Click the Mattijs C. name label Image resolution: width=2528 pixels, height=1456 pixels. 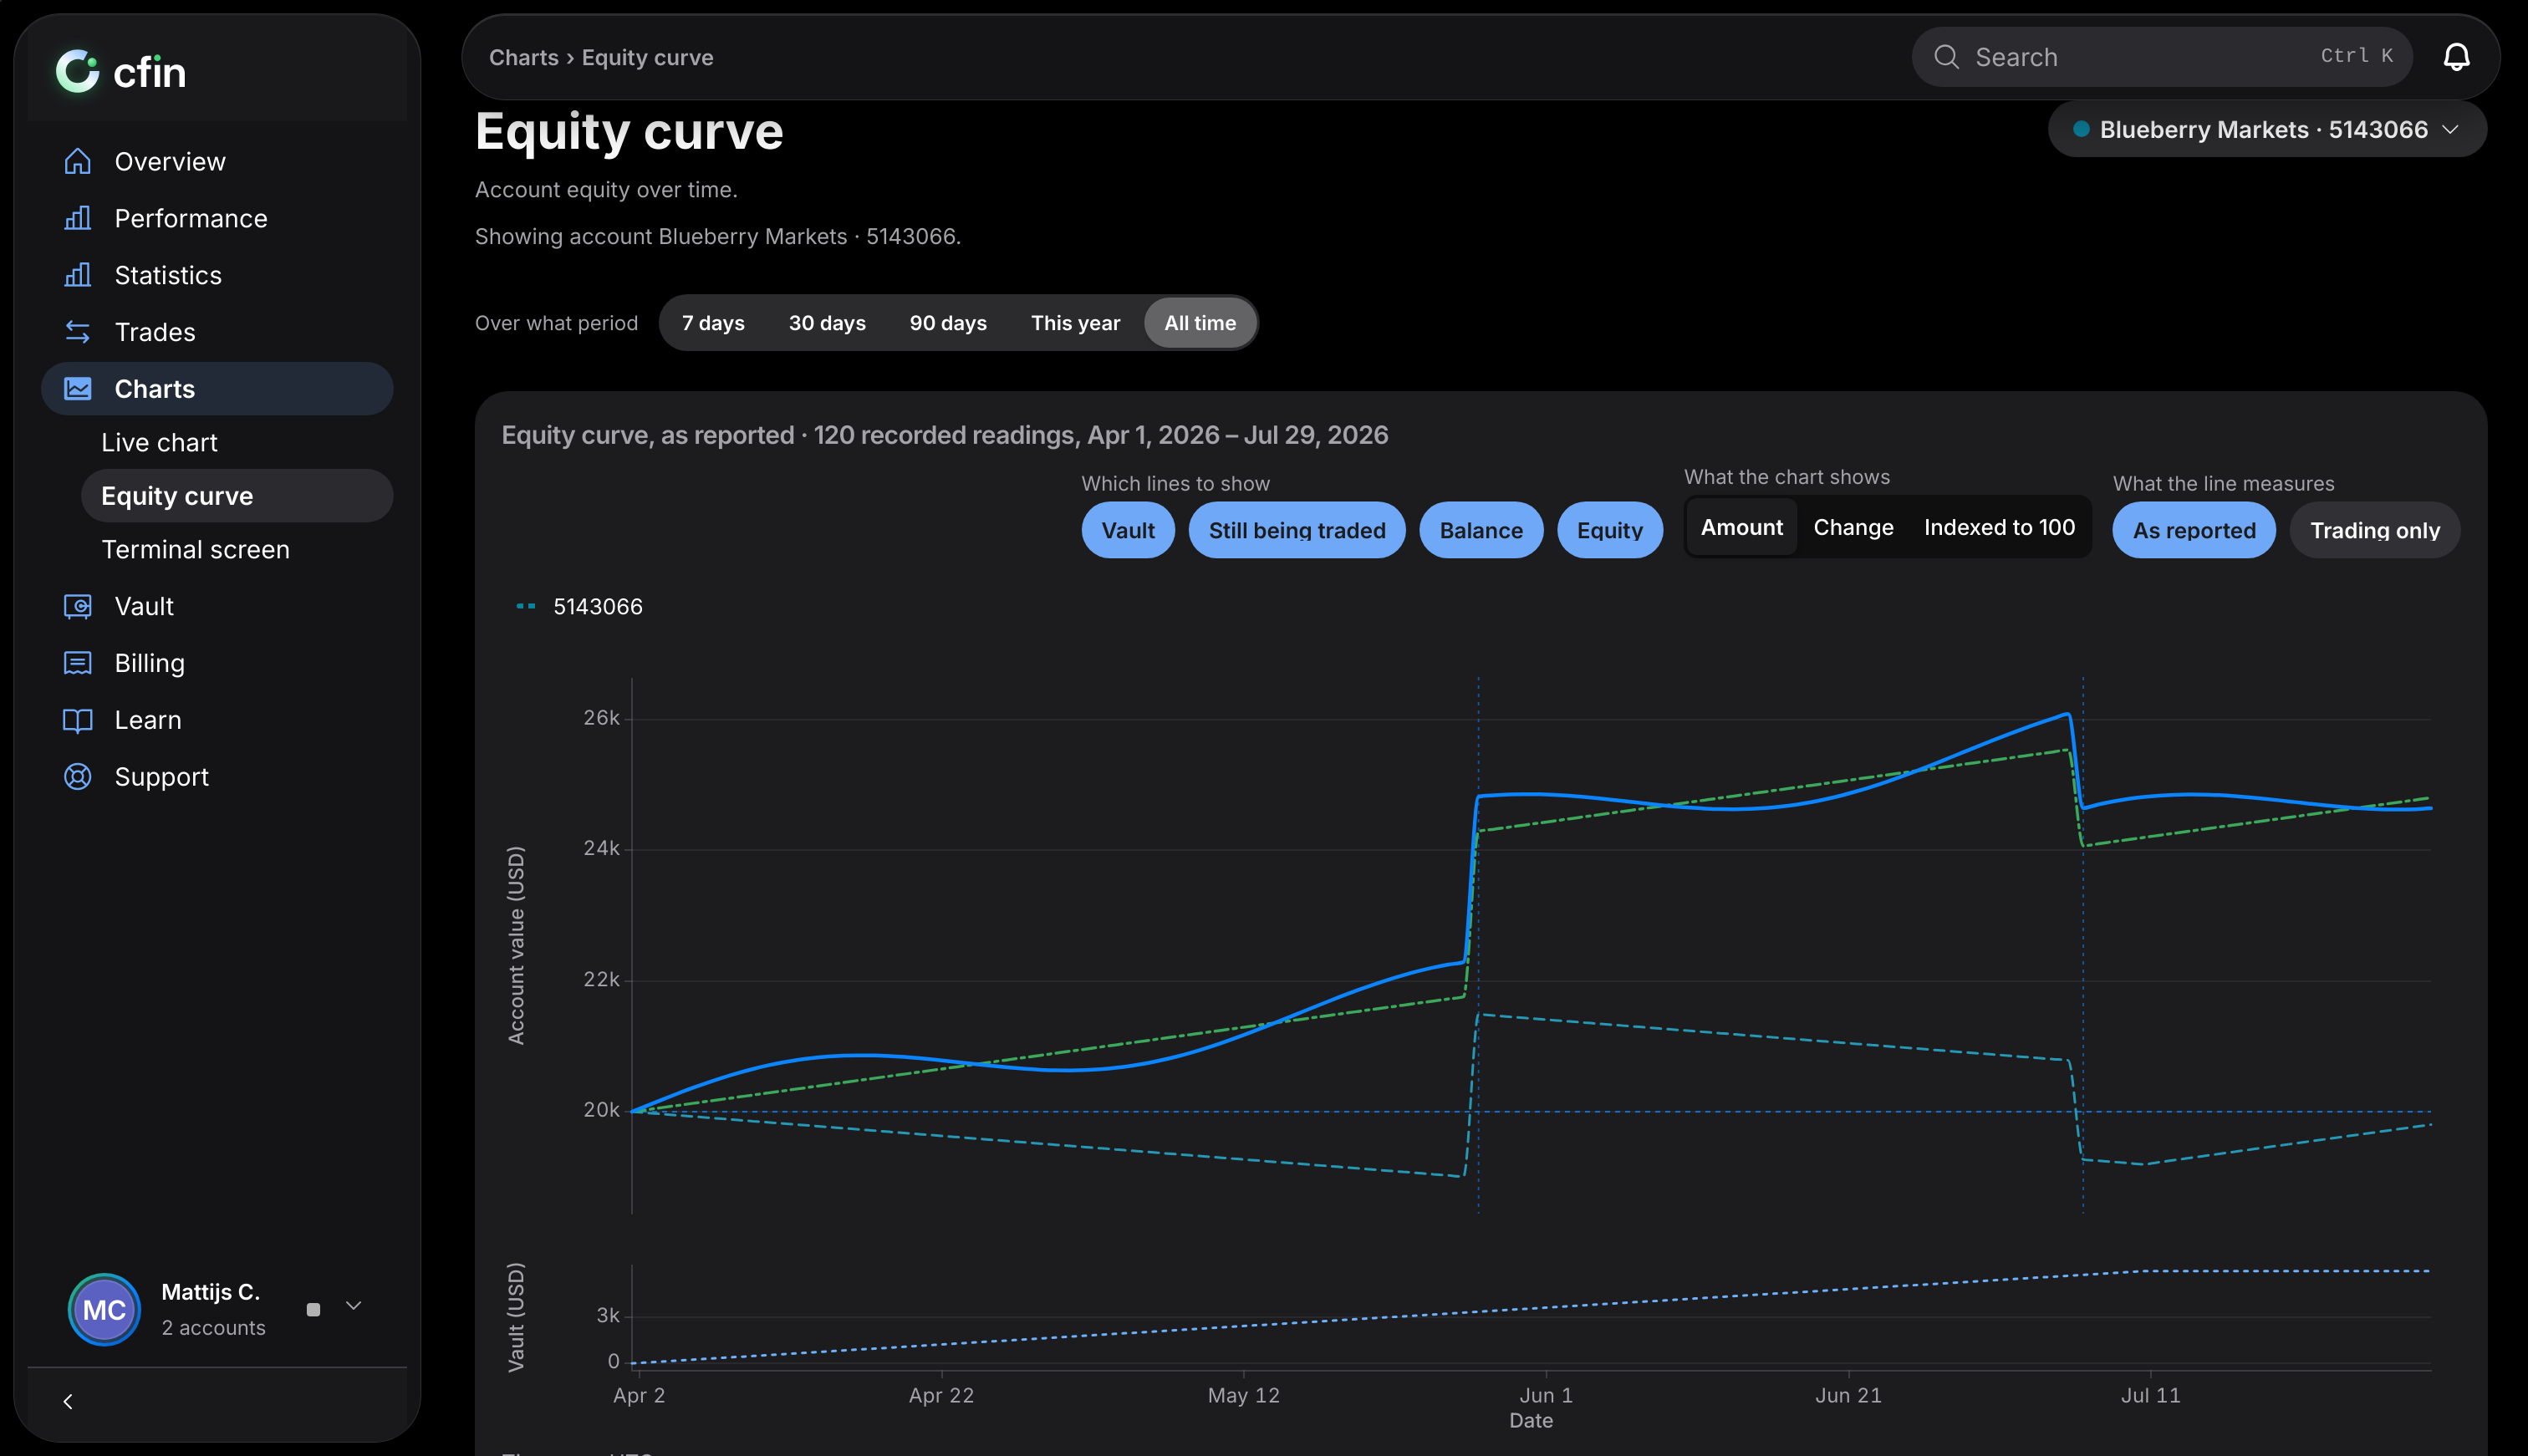[x=211, y=1292]
